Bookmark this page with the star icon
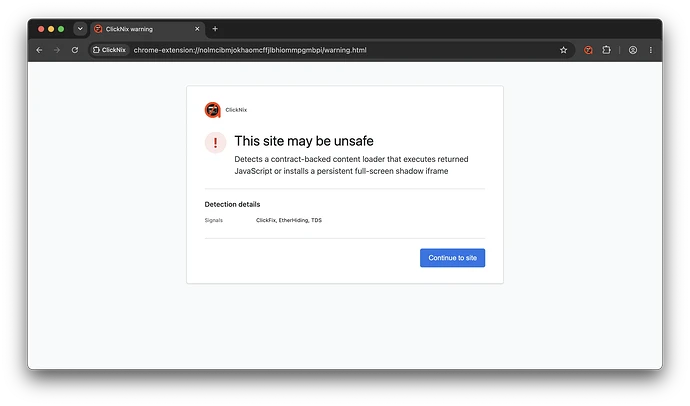Image resolution: width=690 pixels, height=406 pixels. coord(563,50)
